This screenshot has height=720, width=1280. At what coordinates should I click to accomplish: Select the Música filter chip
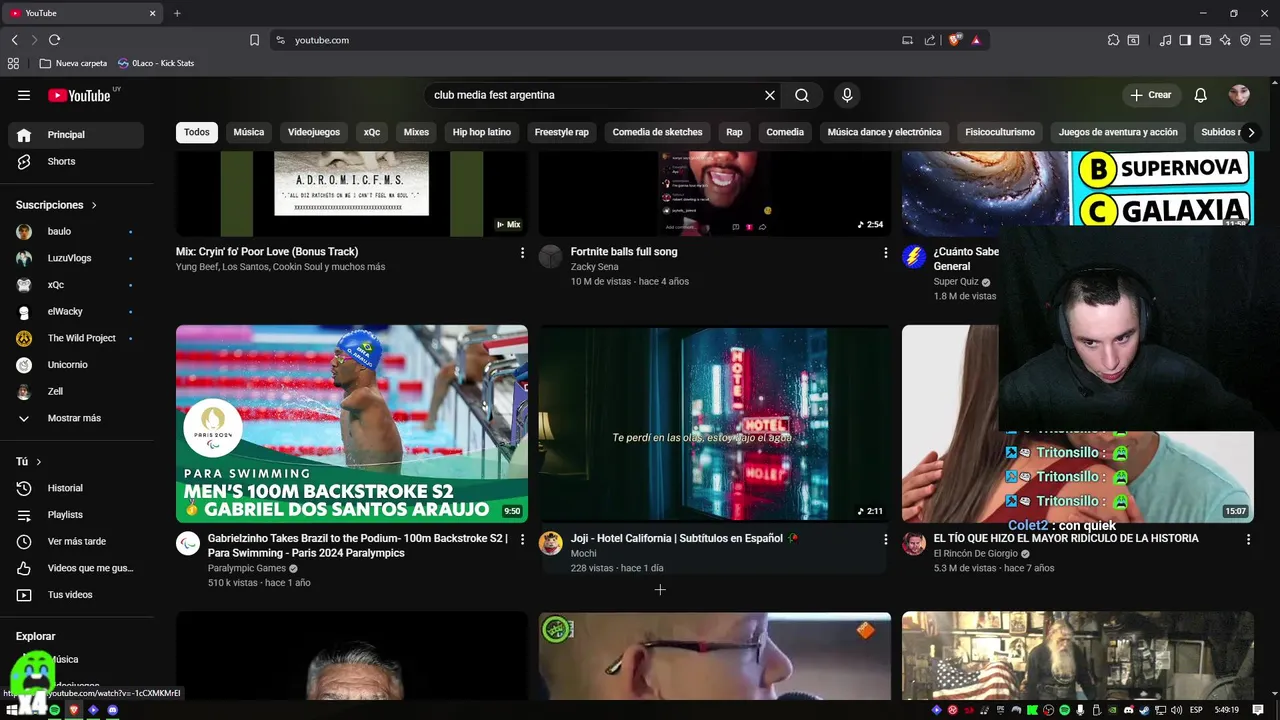point(249,132)
